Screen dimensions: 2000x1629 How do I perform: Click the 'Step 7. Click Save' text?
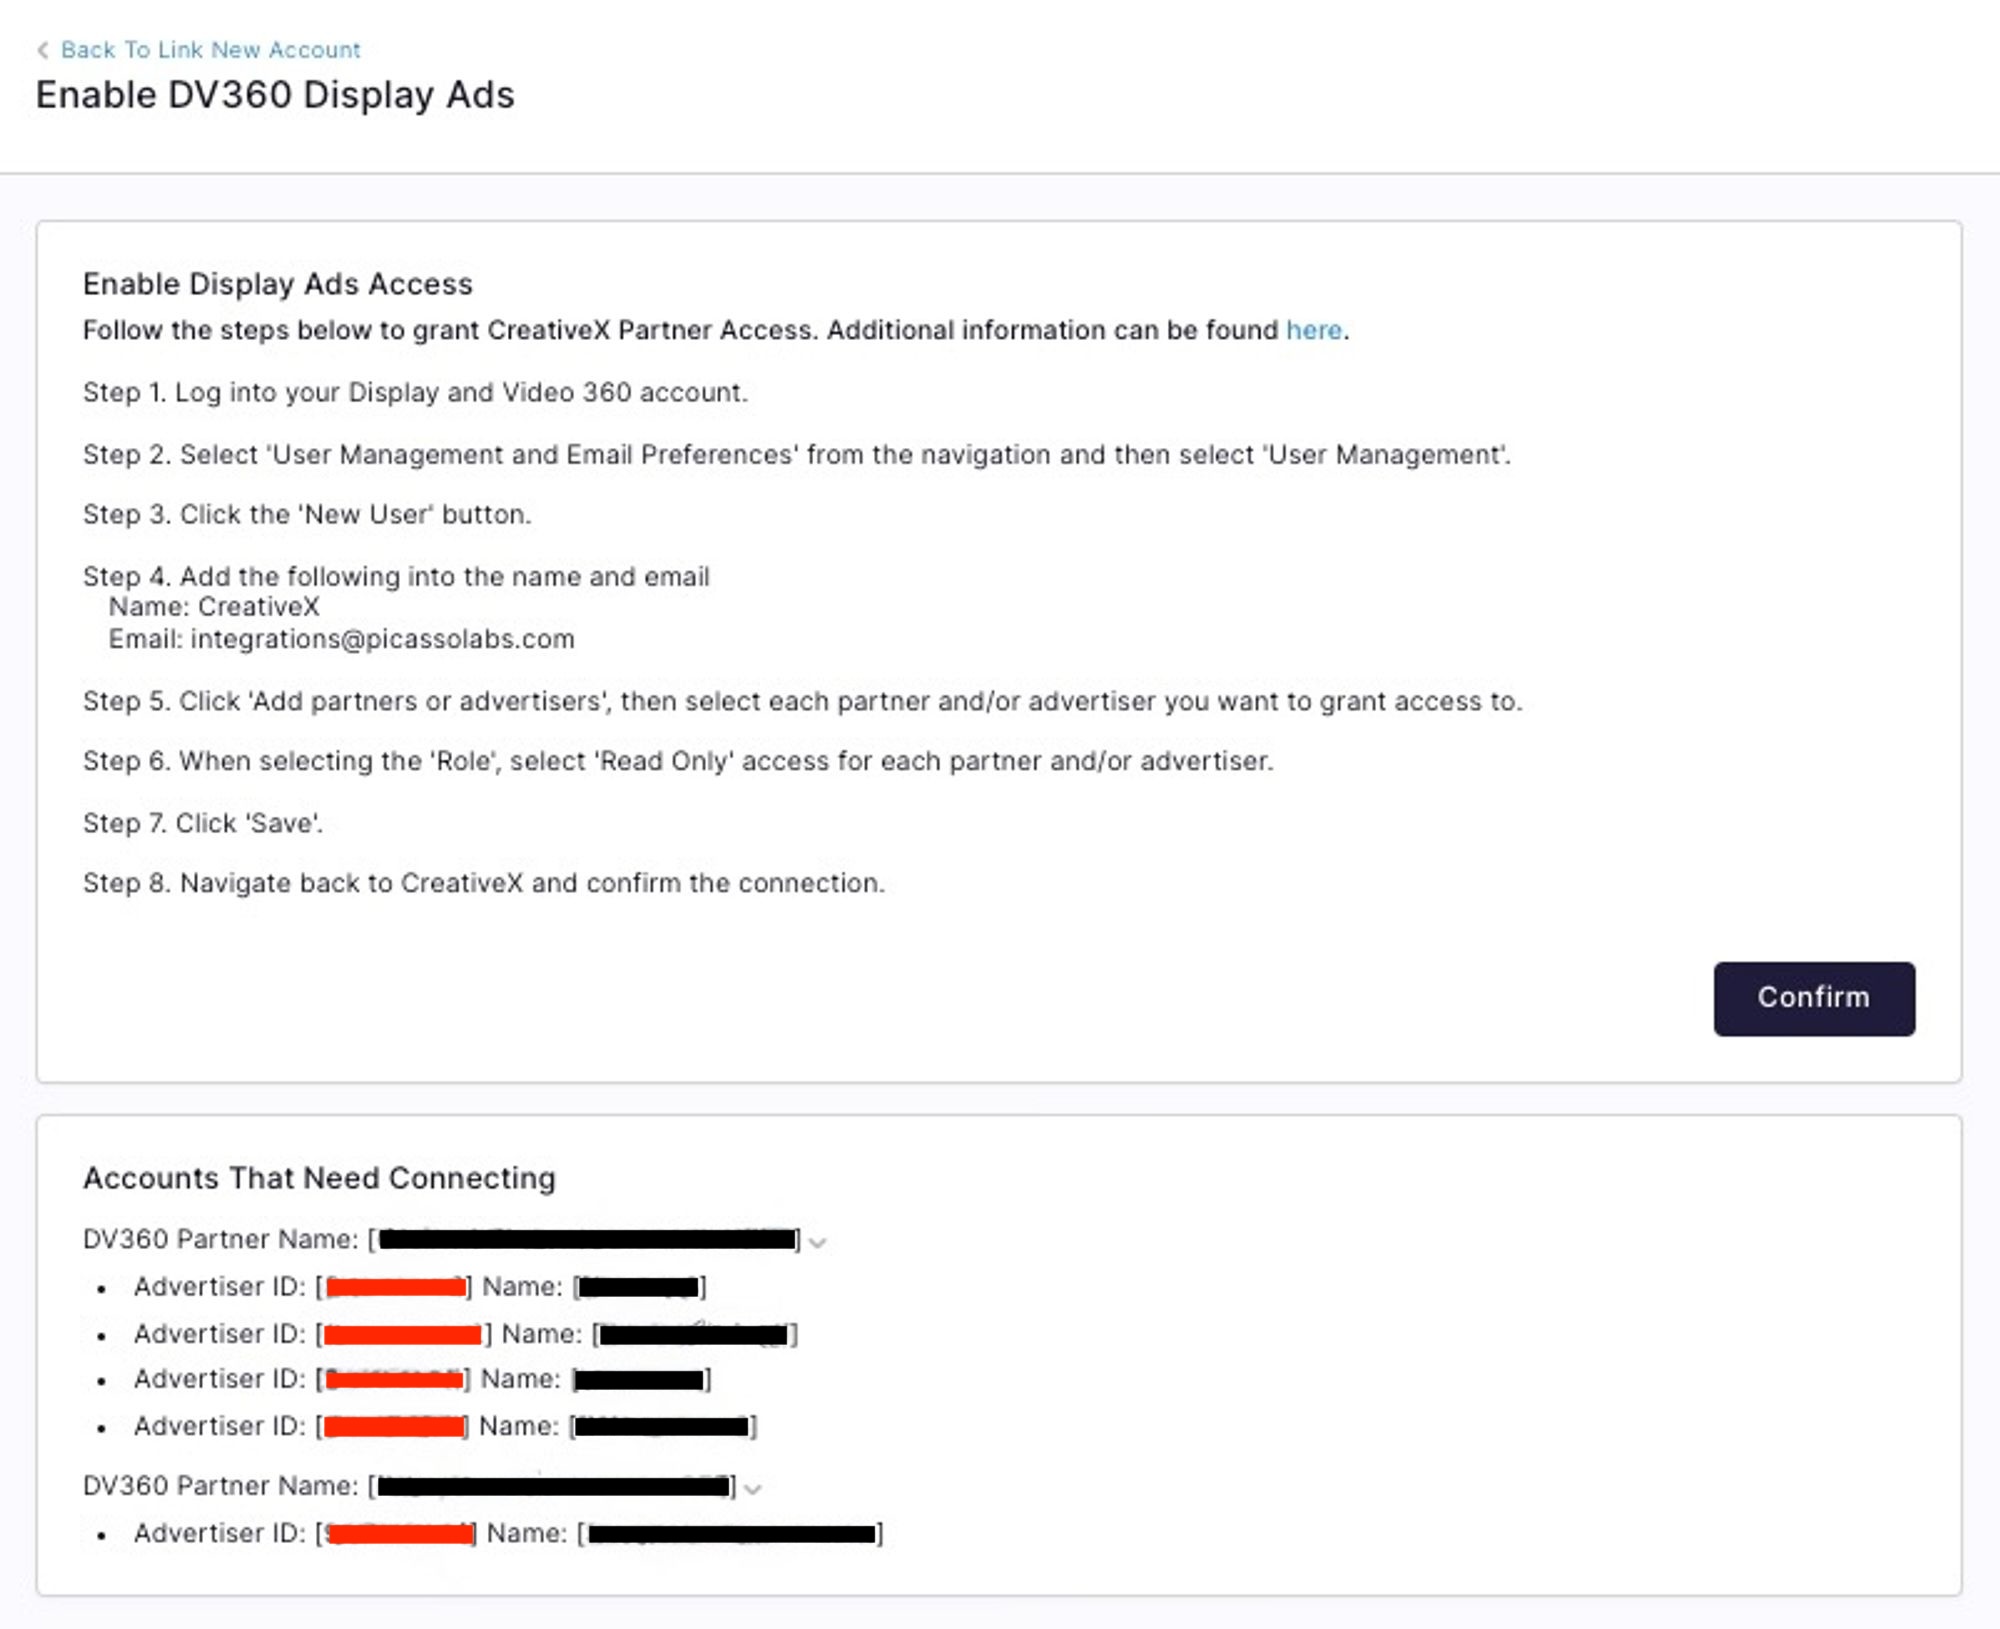pos(203,823)
